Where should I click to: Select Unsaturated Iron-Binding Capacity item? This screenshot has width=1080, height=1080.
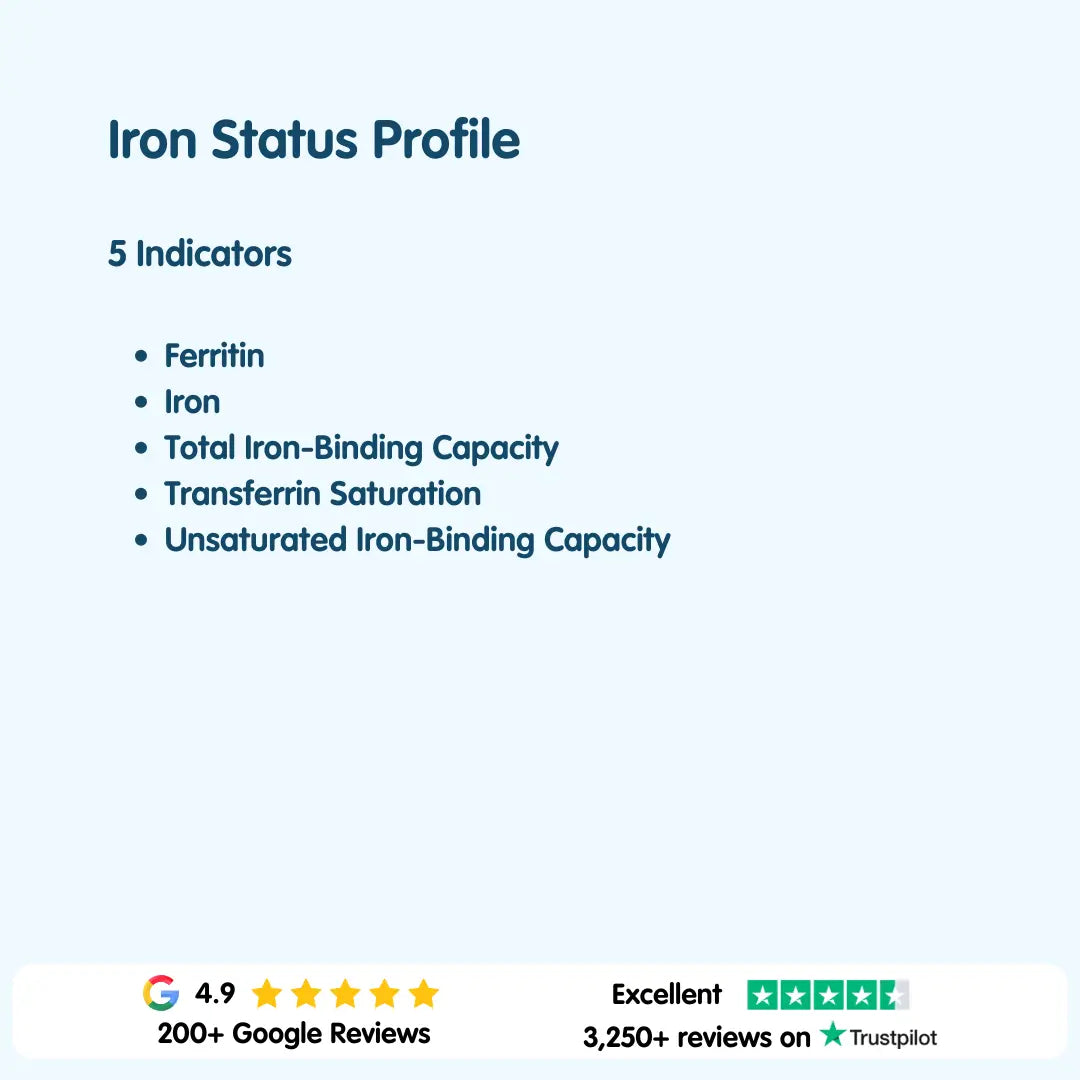pyautogui.click(x=417, y=540)
